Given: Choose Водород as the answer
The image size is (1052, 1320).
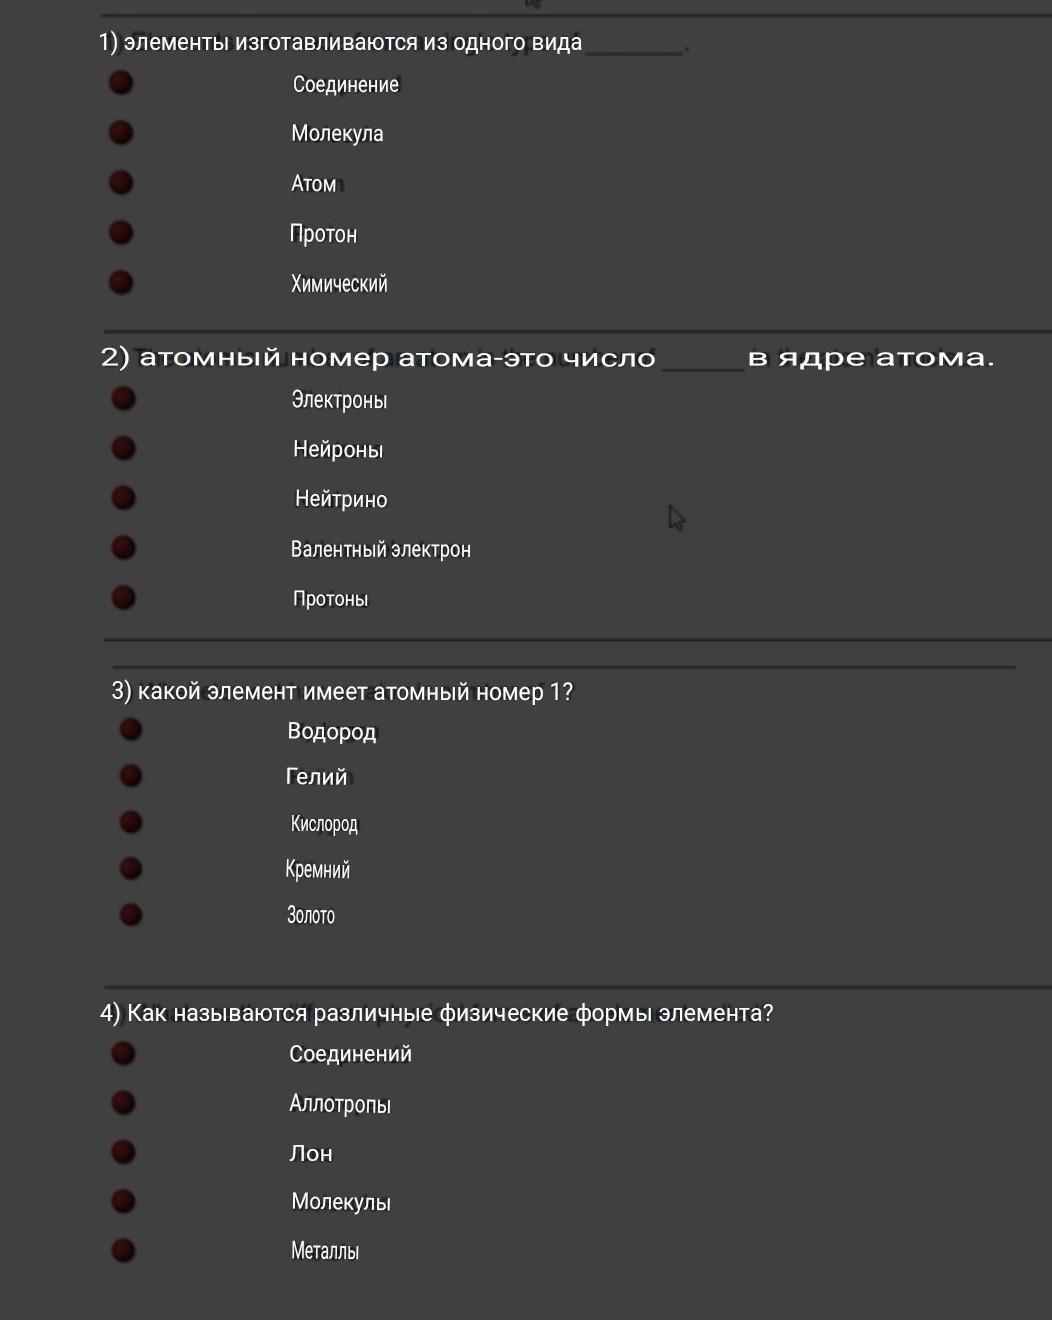Looking at the screenshot, I should pyautogui.click(x=130, y=729).
